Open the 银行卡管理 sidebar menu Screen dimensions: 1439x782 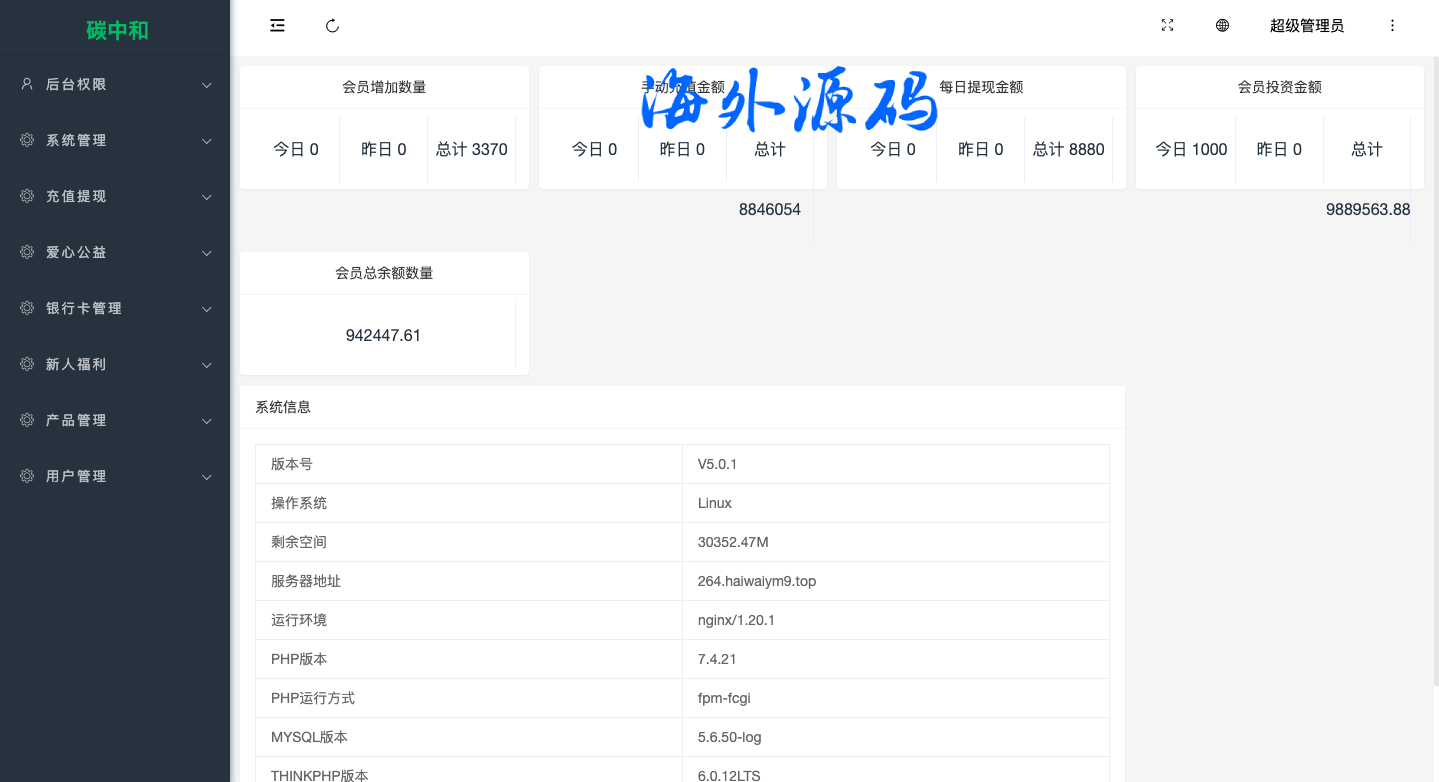pos(84,309)
